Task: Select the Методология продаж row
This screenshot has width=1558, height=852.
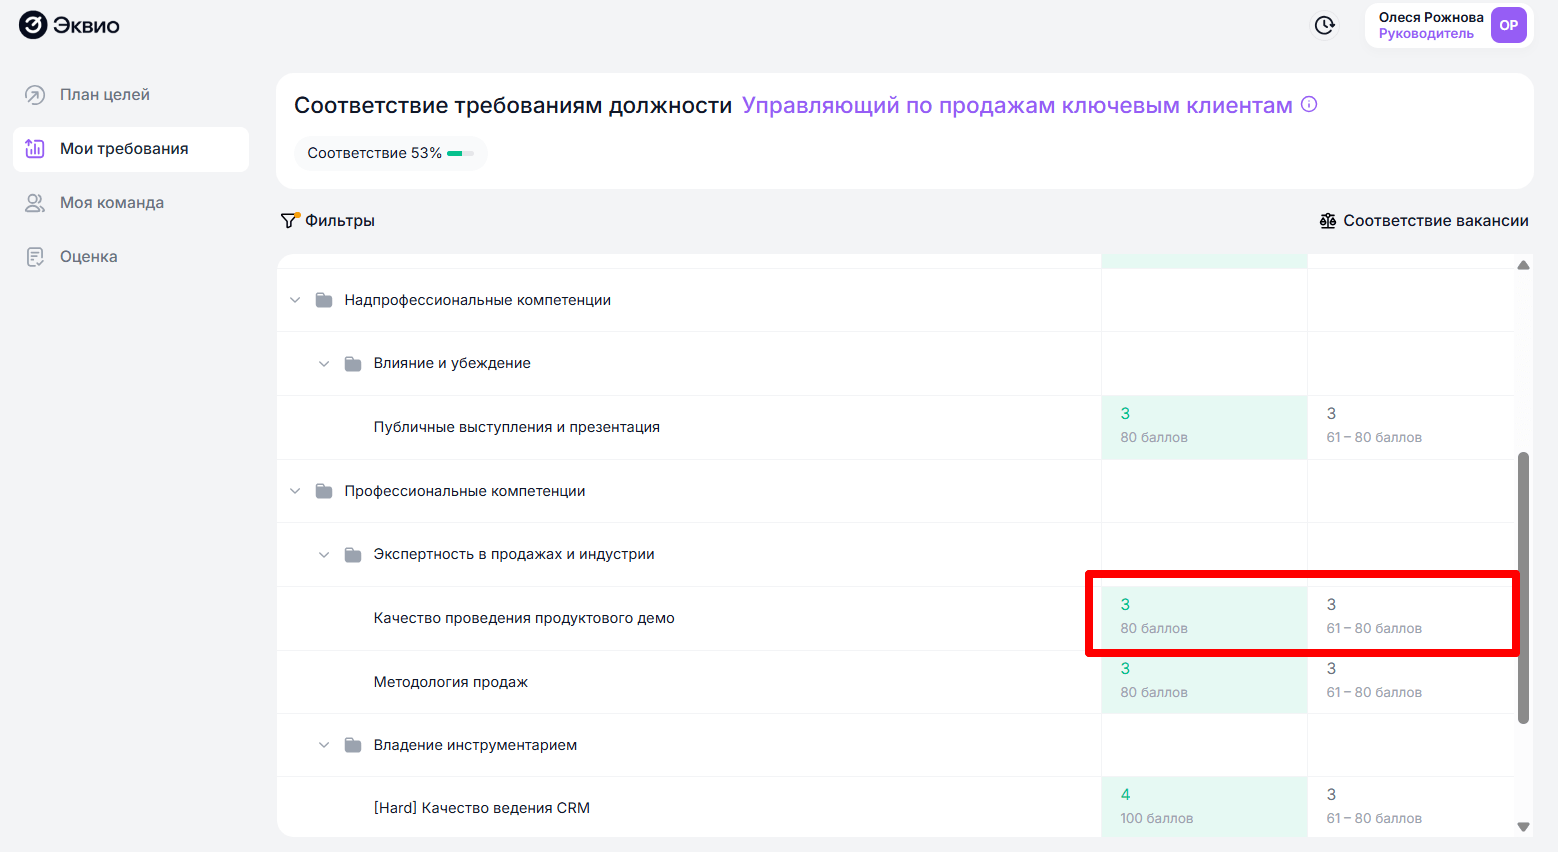Action: [x=896, y=682]
